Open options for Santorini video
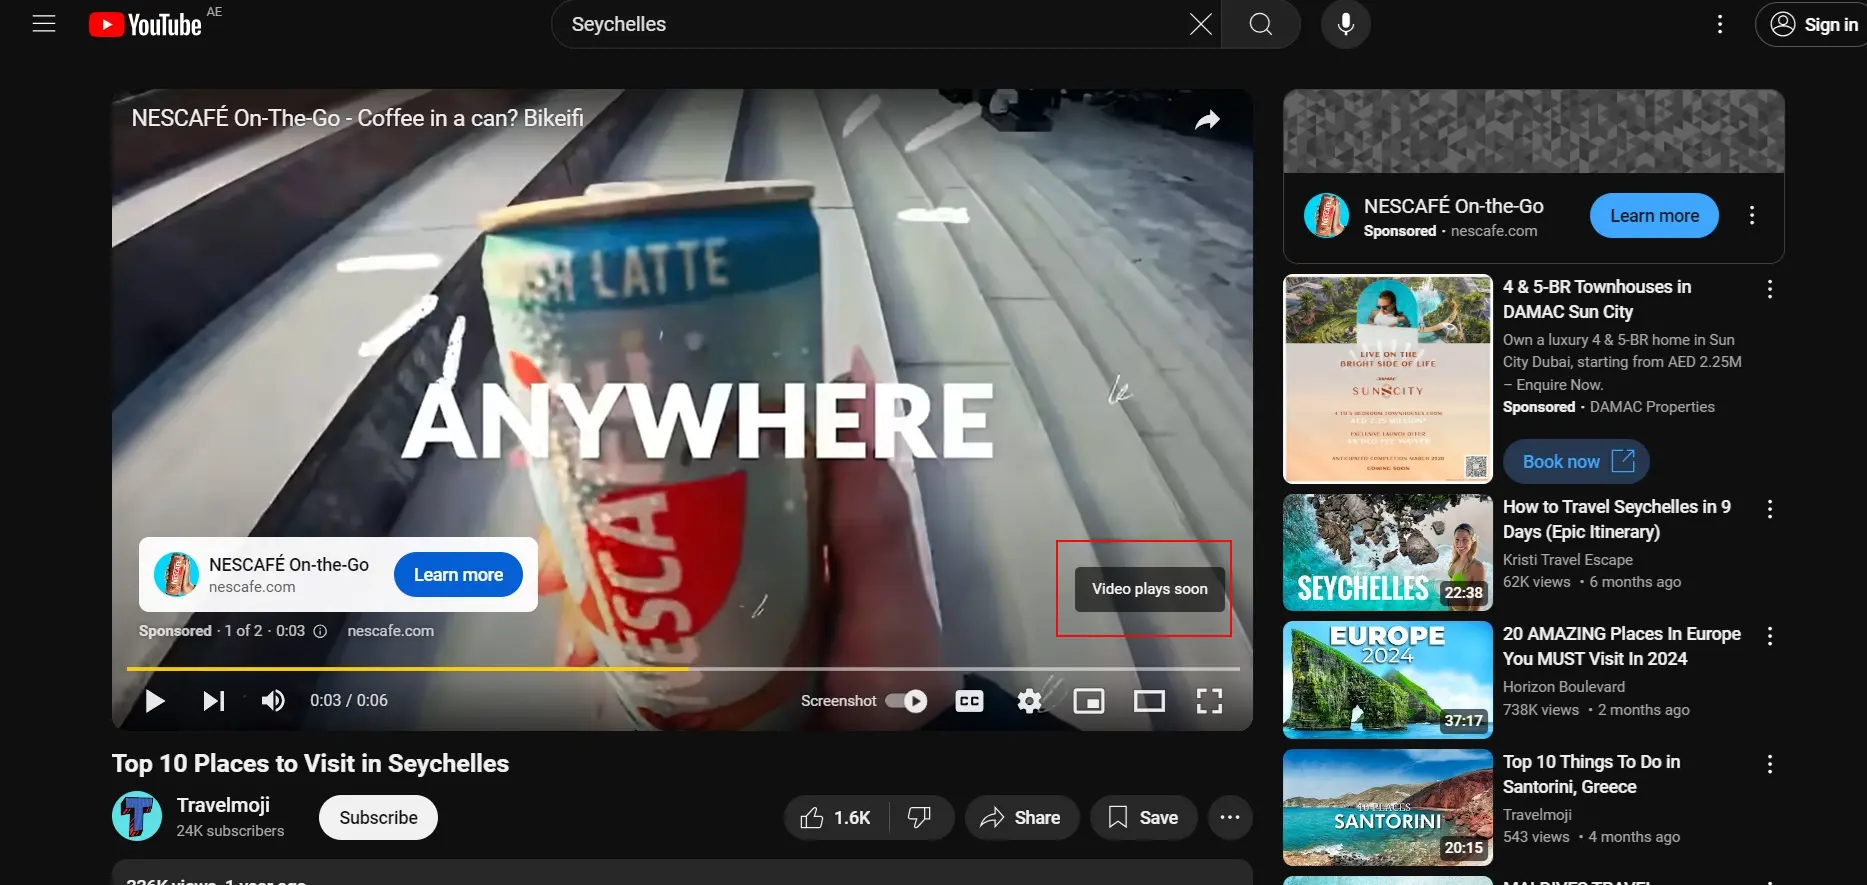Viewport: 1867px width, 885px height. 1770,764
